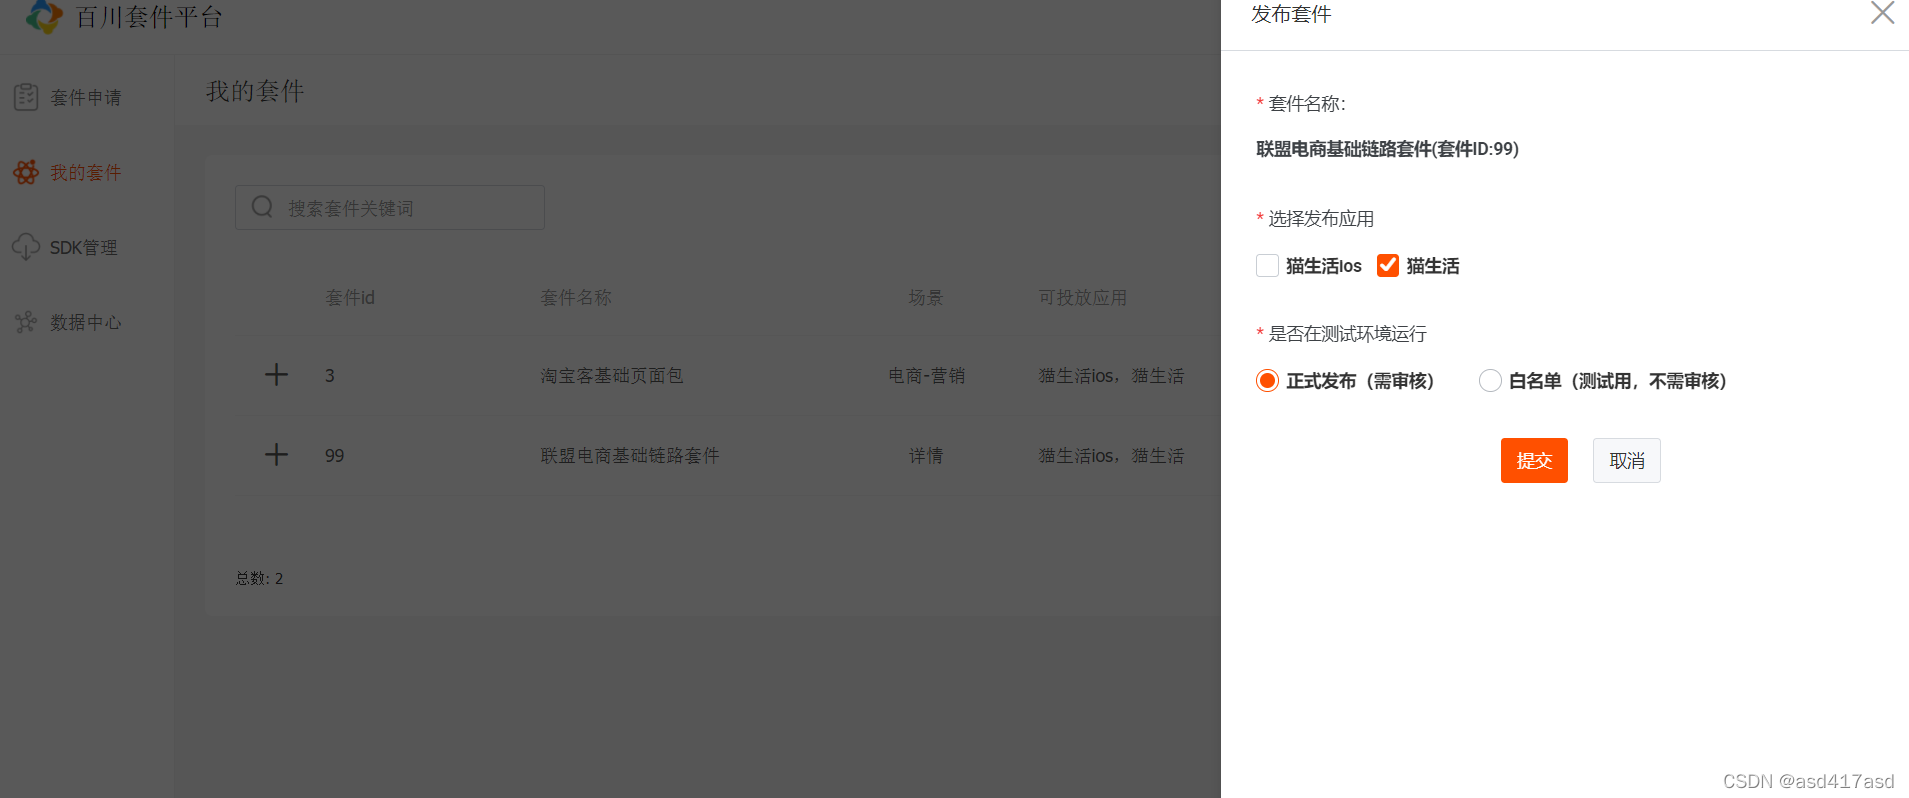Click the 联盟电商基础链路套件 table cell

pyautogui.click(x=630, y=455)
